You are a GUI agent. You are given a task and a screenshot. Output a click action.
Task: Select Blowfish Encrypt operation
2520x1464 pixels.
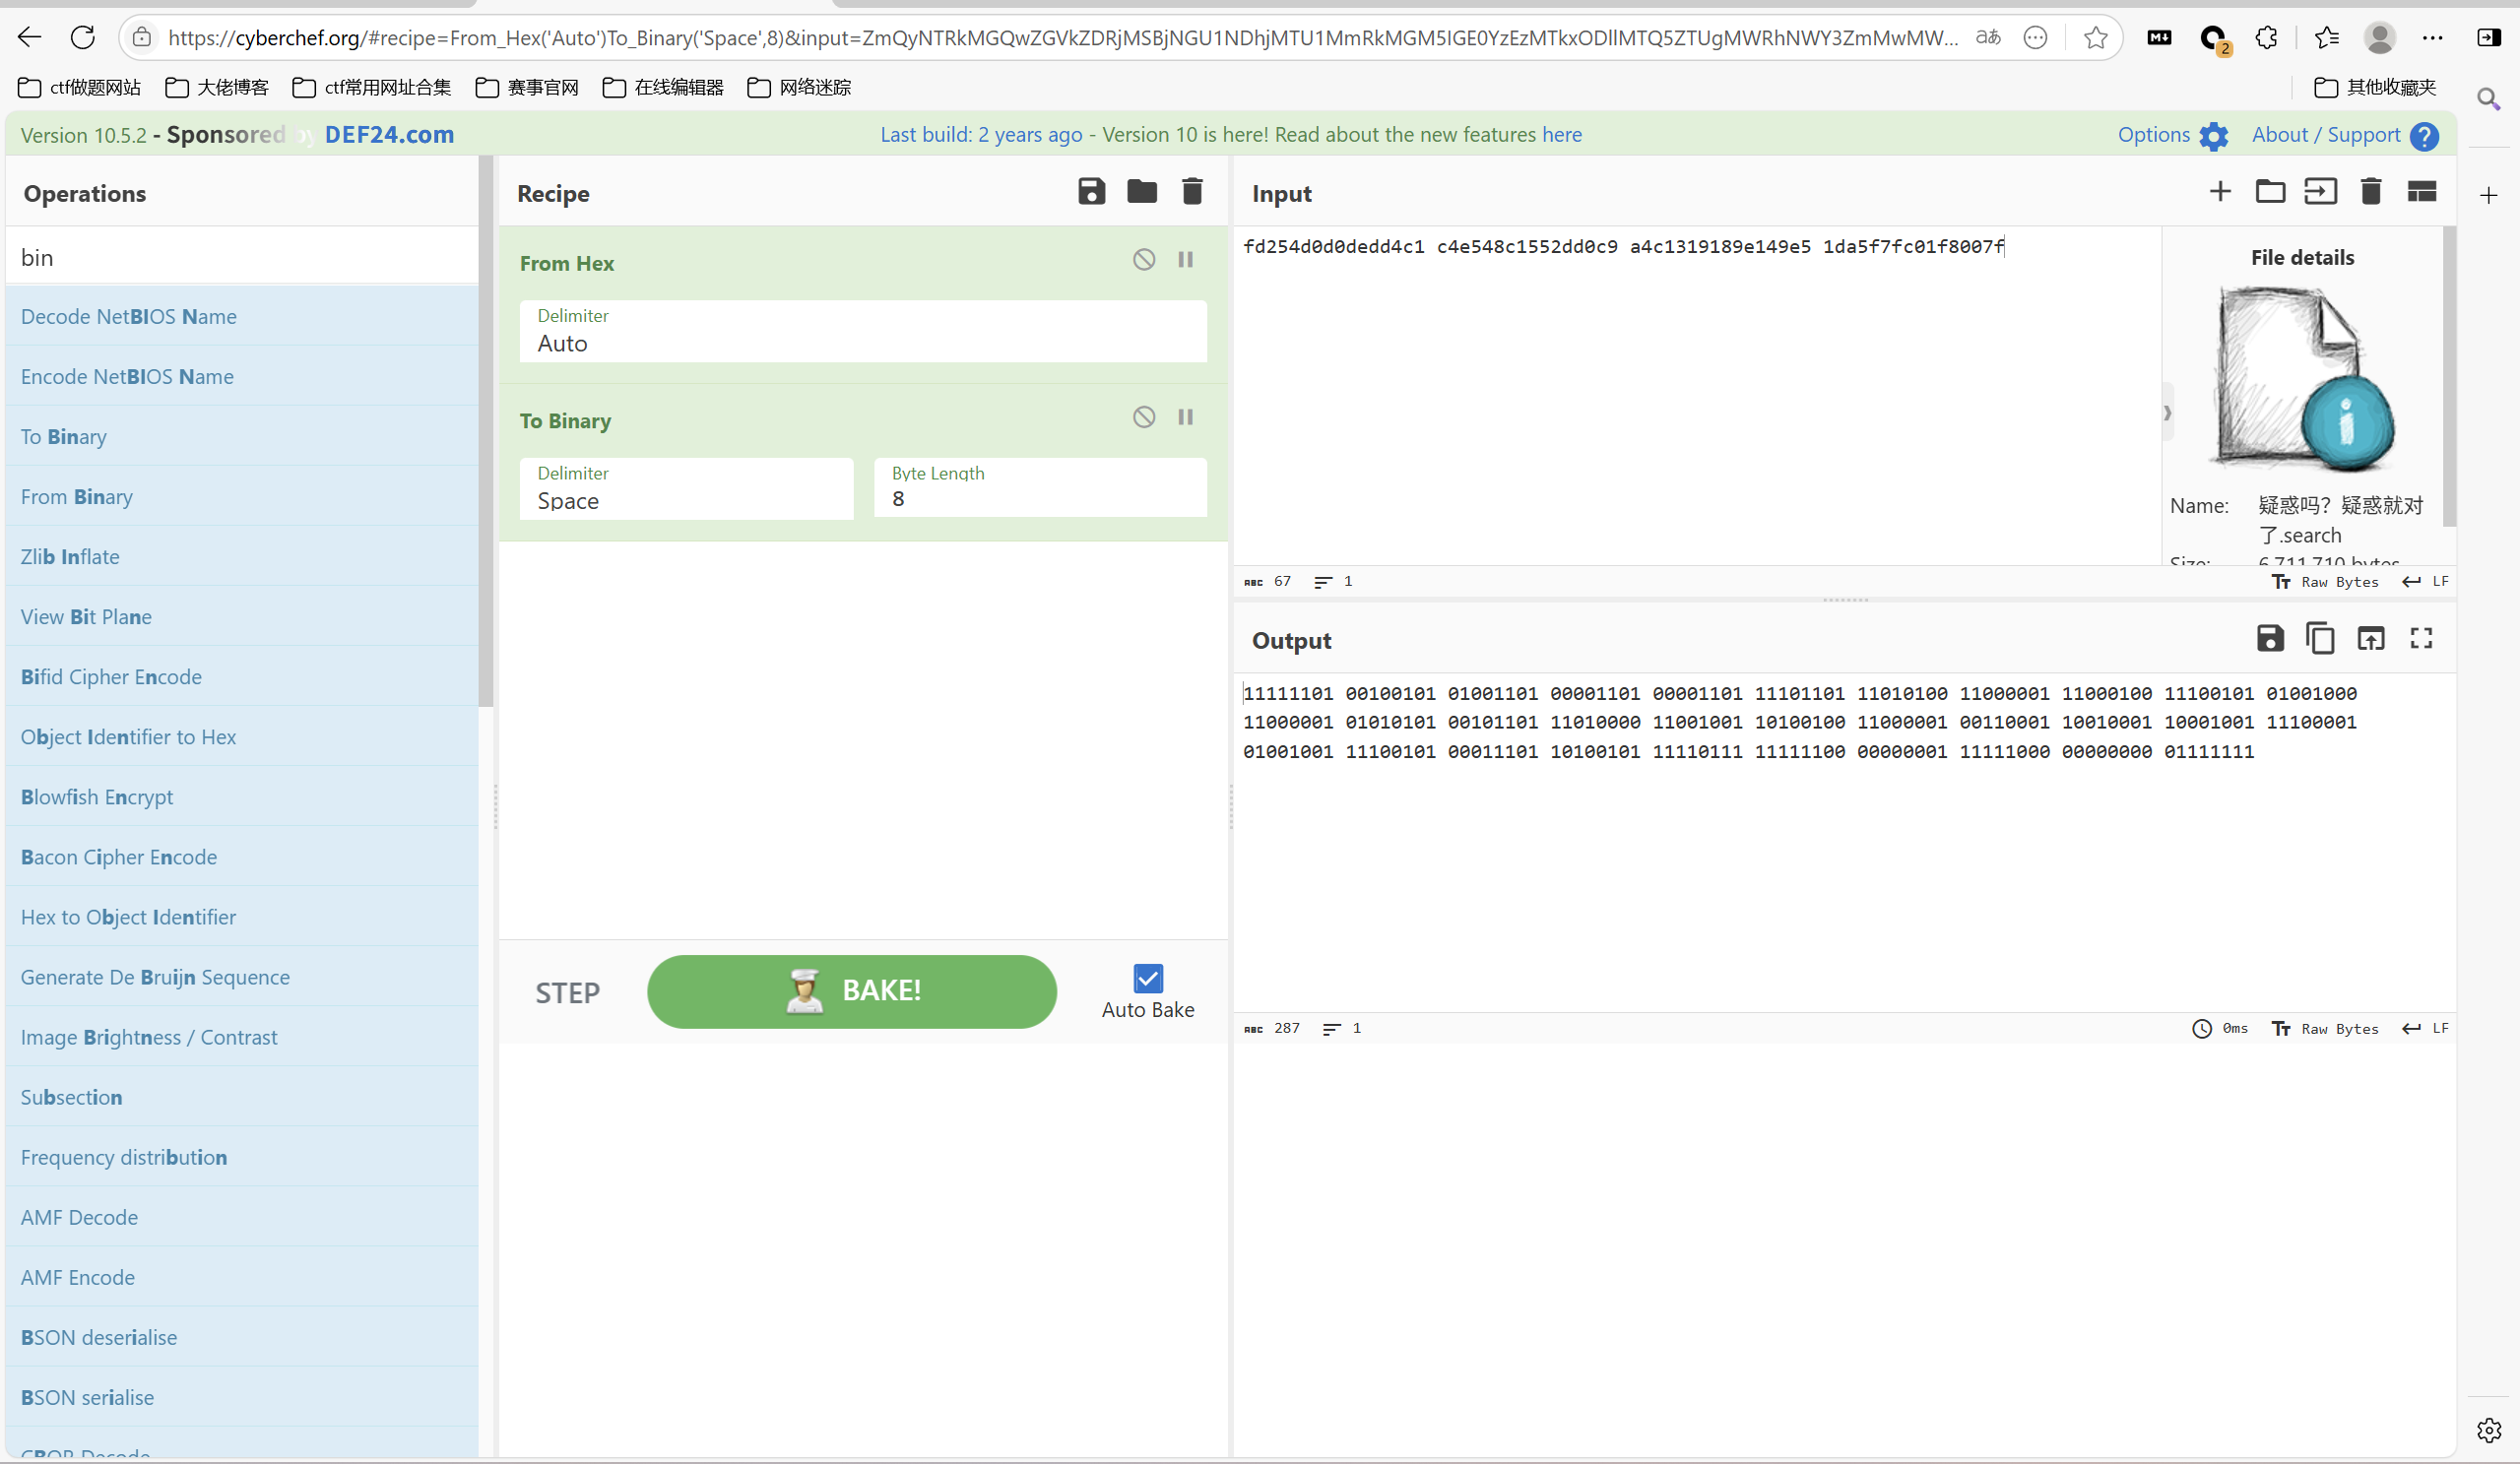[242, 797]
